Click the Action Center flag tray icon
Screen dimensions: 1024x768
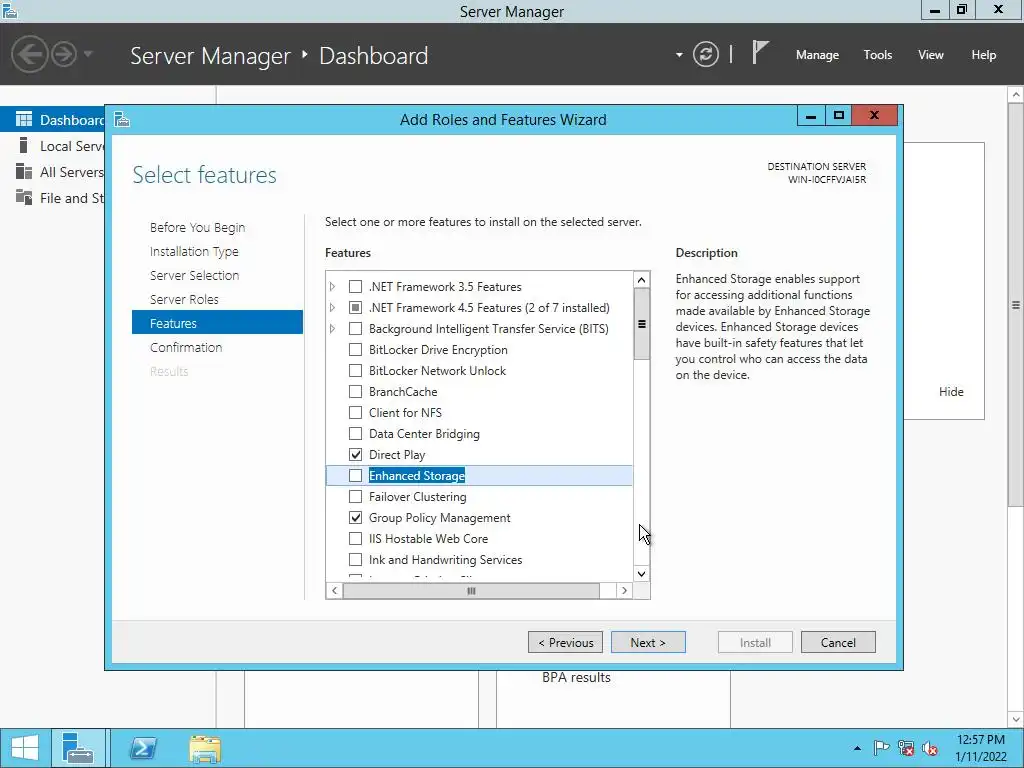(881, 748)
